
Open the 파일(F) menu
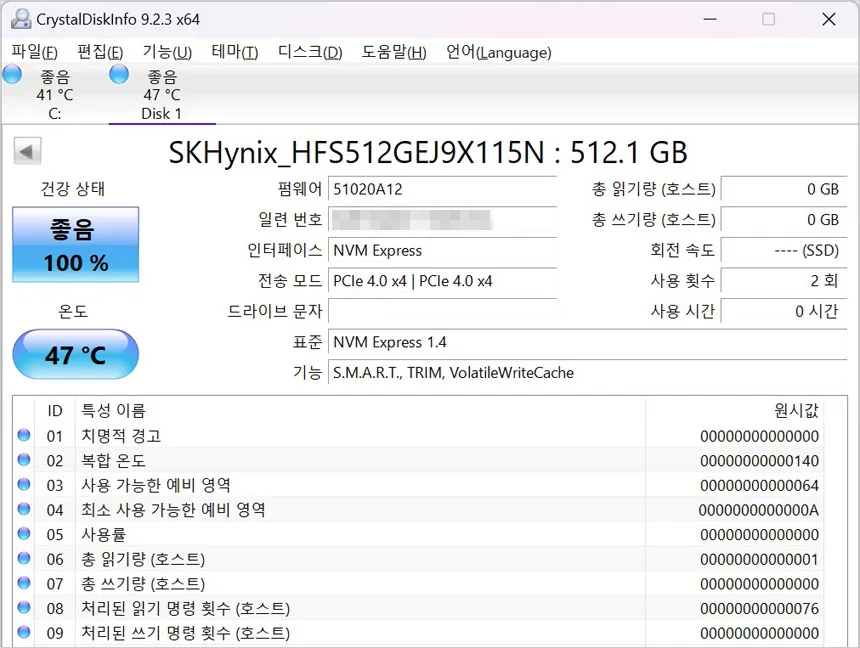click(x=34, y=52)
